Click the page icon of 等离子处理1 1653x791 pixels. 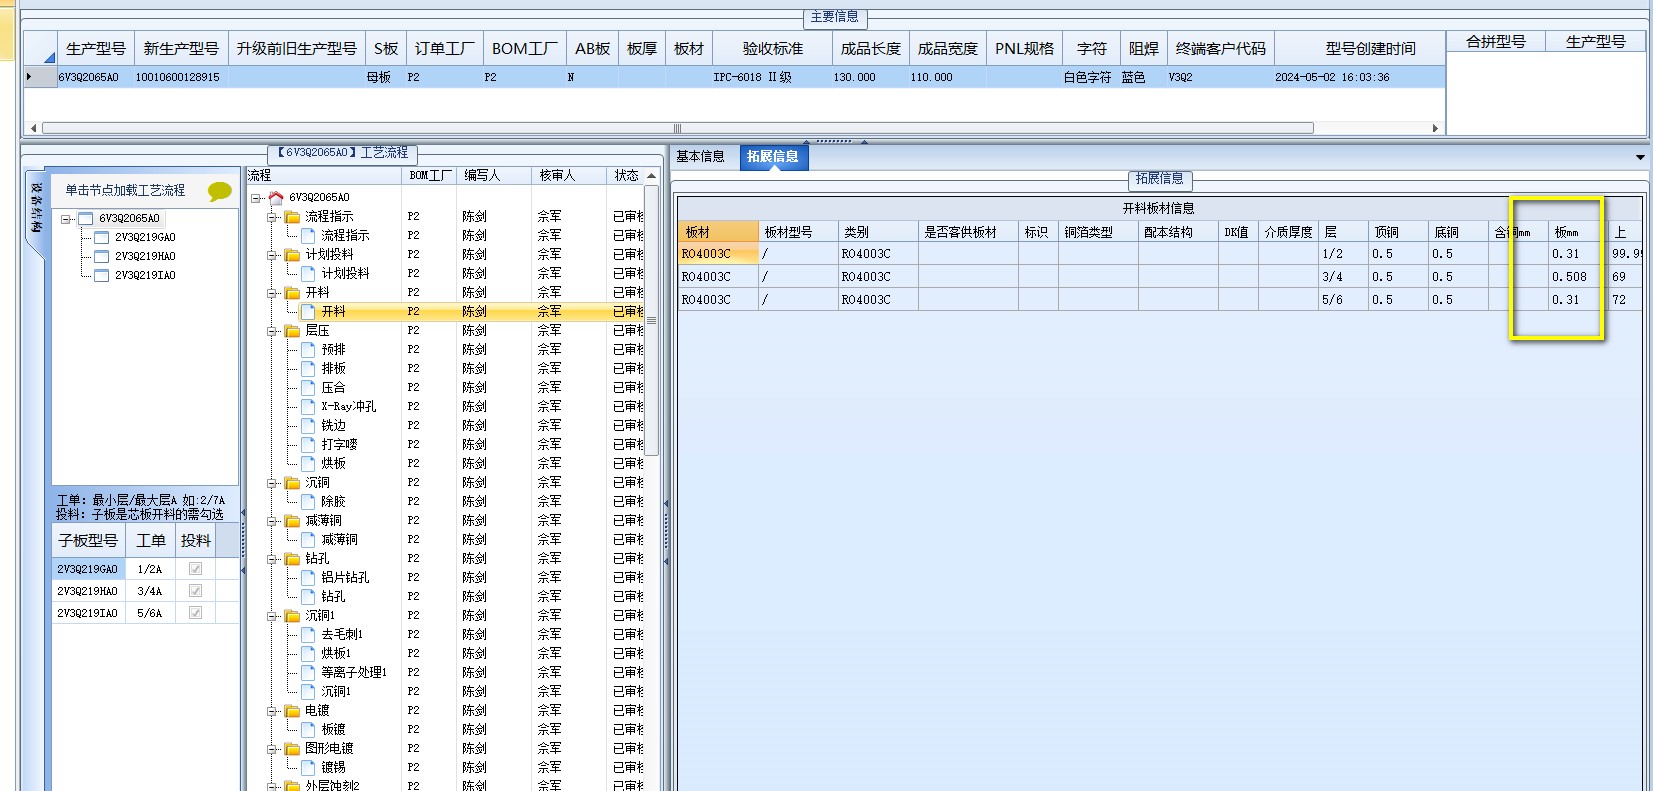coord(308,672)
